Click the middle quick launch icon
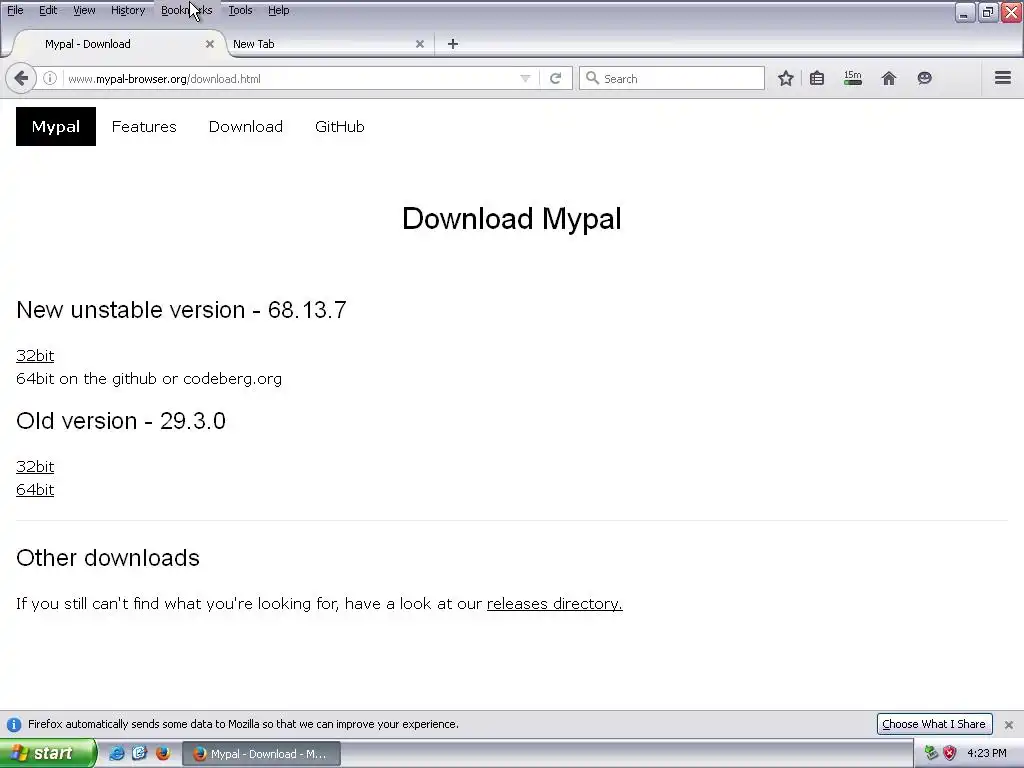Image resolution: width=1024 pixels, height=768 pixels. tap(140, 753)
